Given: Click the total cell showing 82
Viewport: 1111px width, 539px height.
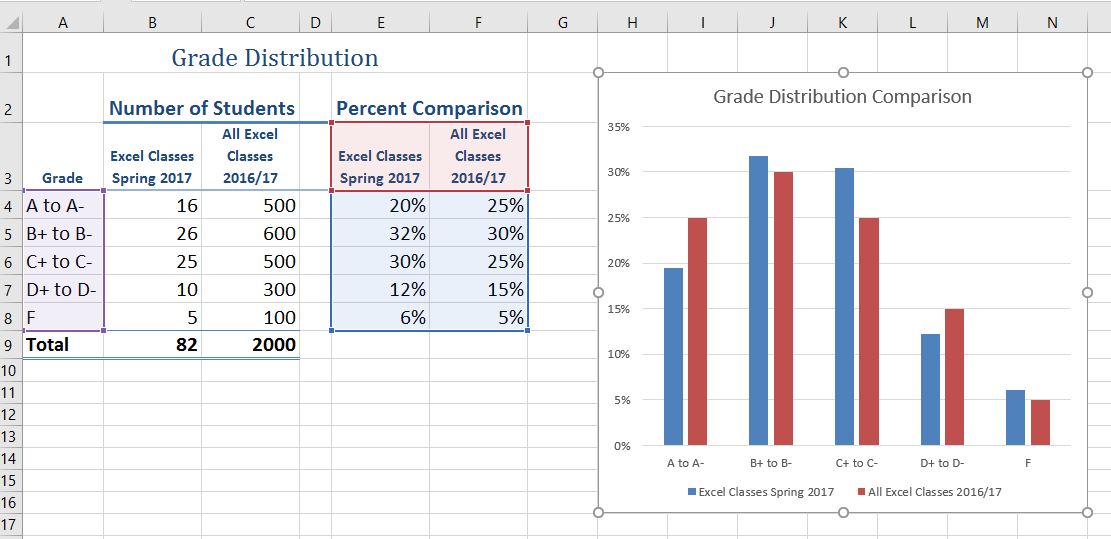Looking at the screenshot, I should coord(152,345).
